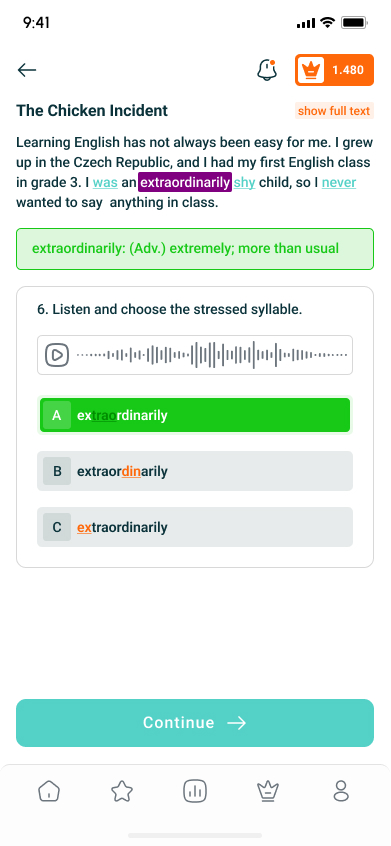This screenshot has height=846, width=391.
Task: Tap the underlined word 'shy'
Action: [244, 183]
